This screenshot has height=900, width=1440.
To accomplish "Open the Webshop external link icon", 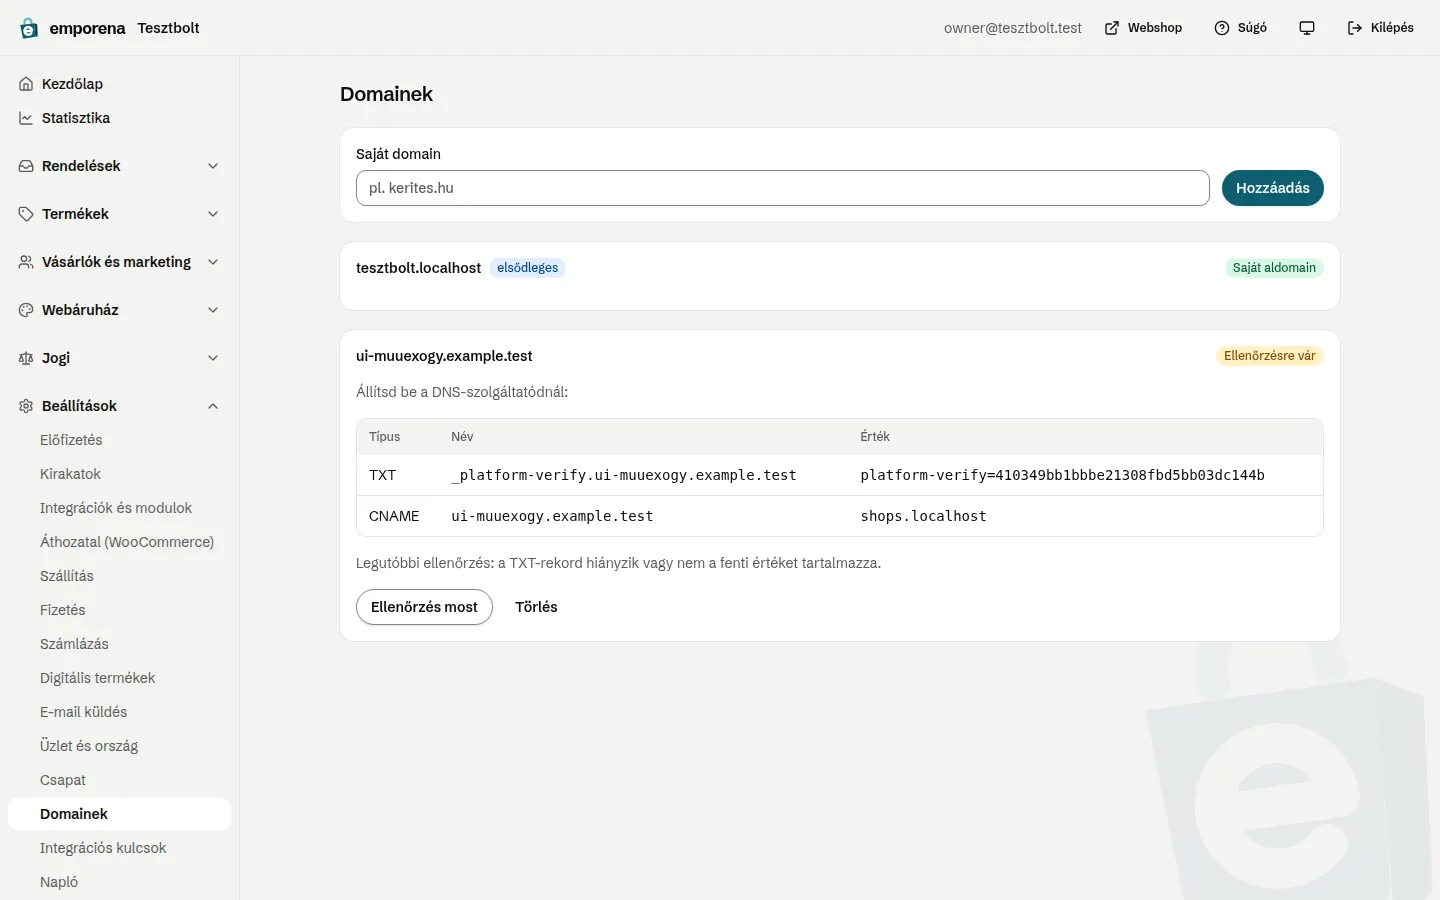I will tap(1112, 28).
